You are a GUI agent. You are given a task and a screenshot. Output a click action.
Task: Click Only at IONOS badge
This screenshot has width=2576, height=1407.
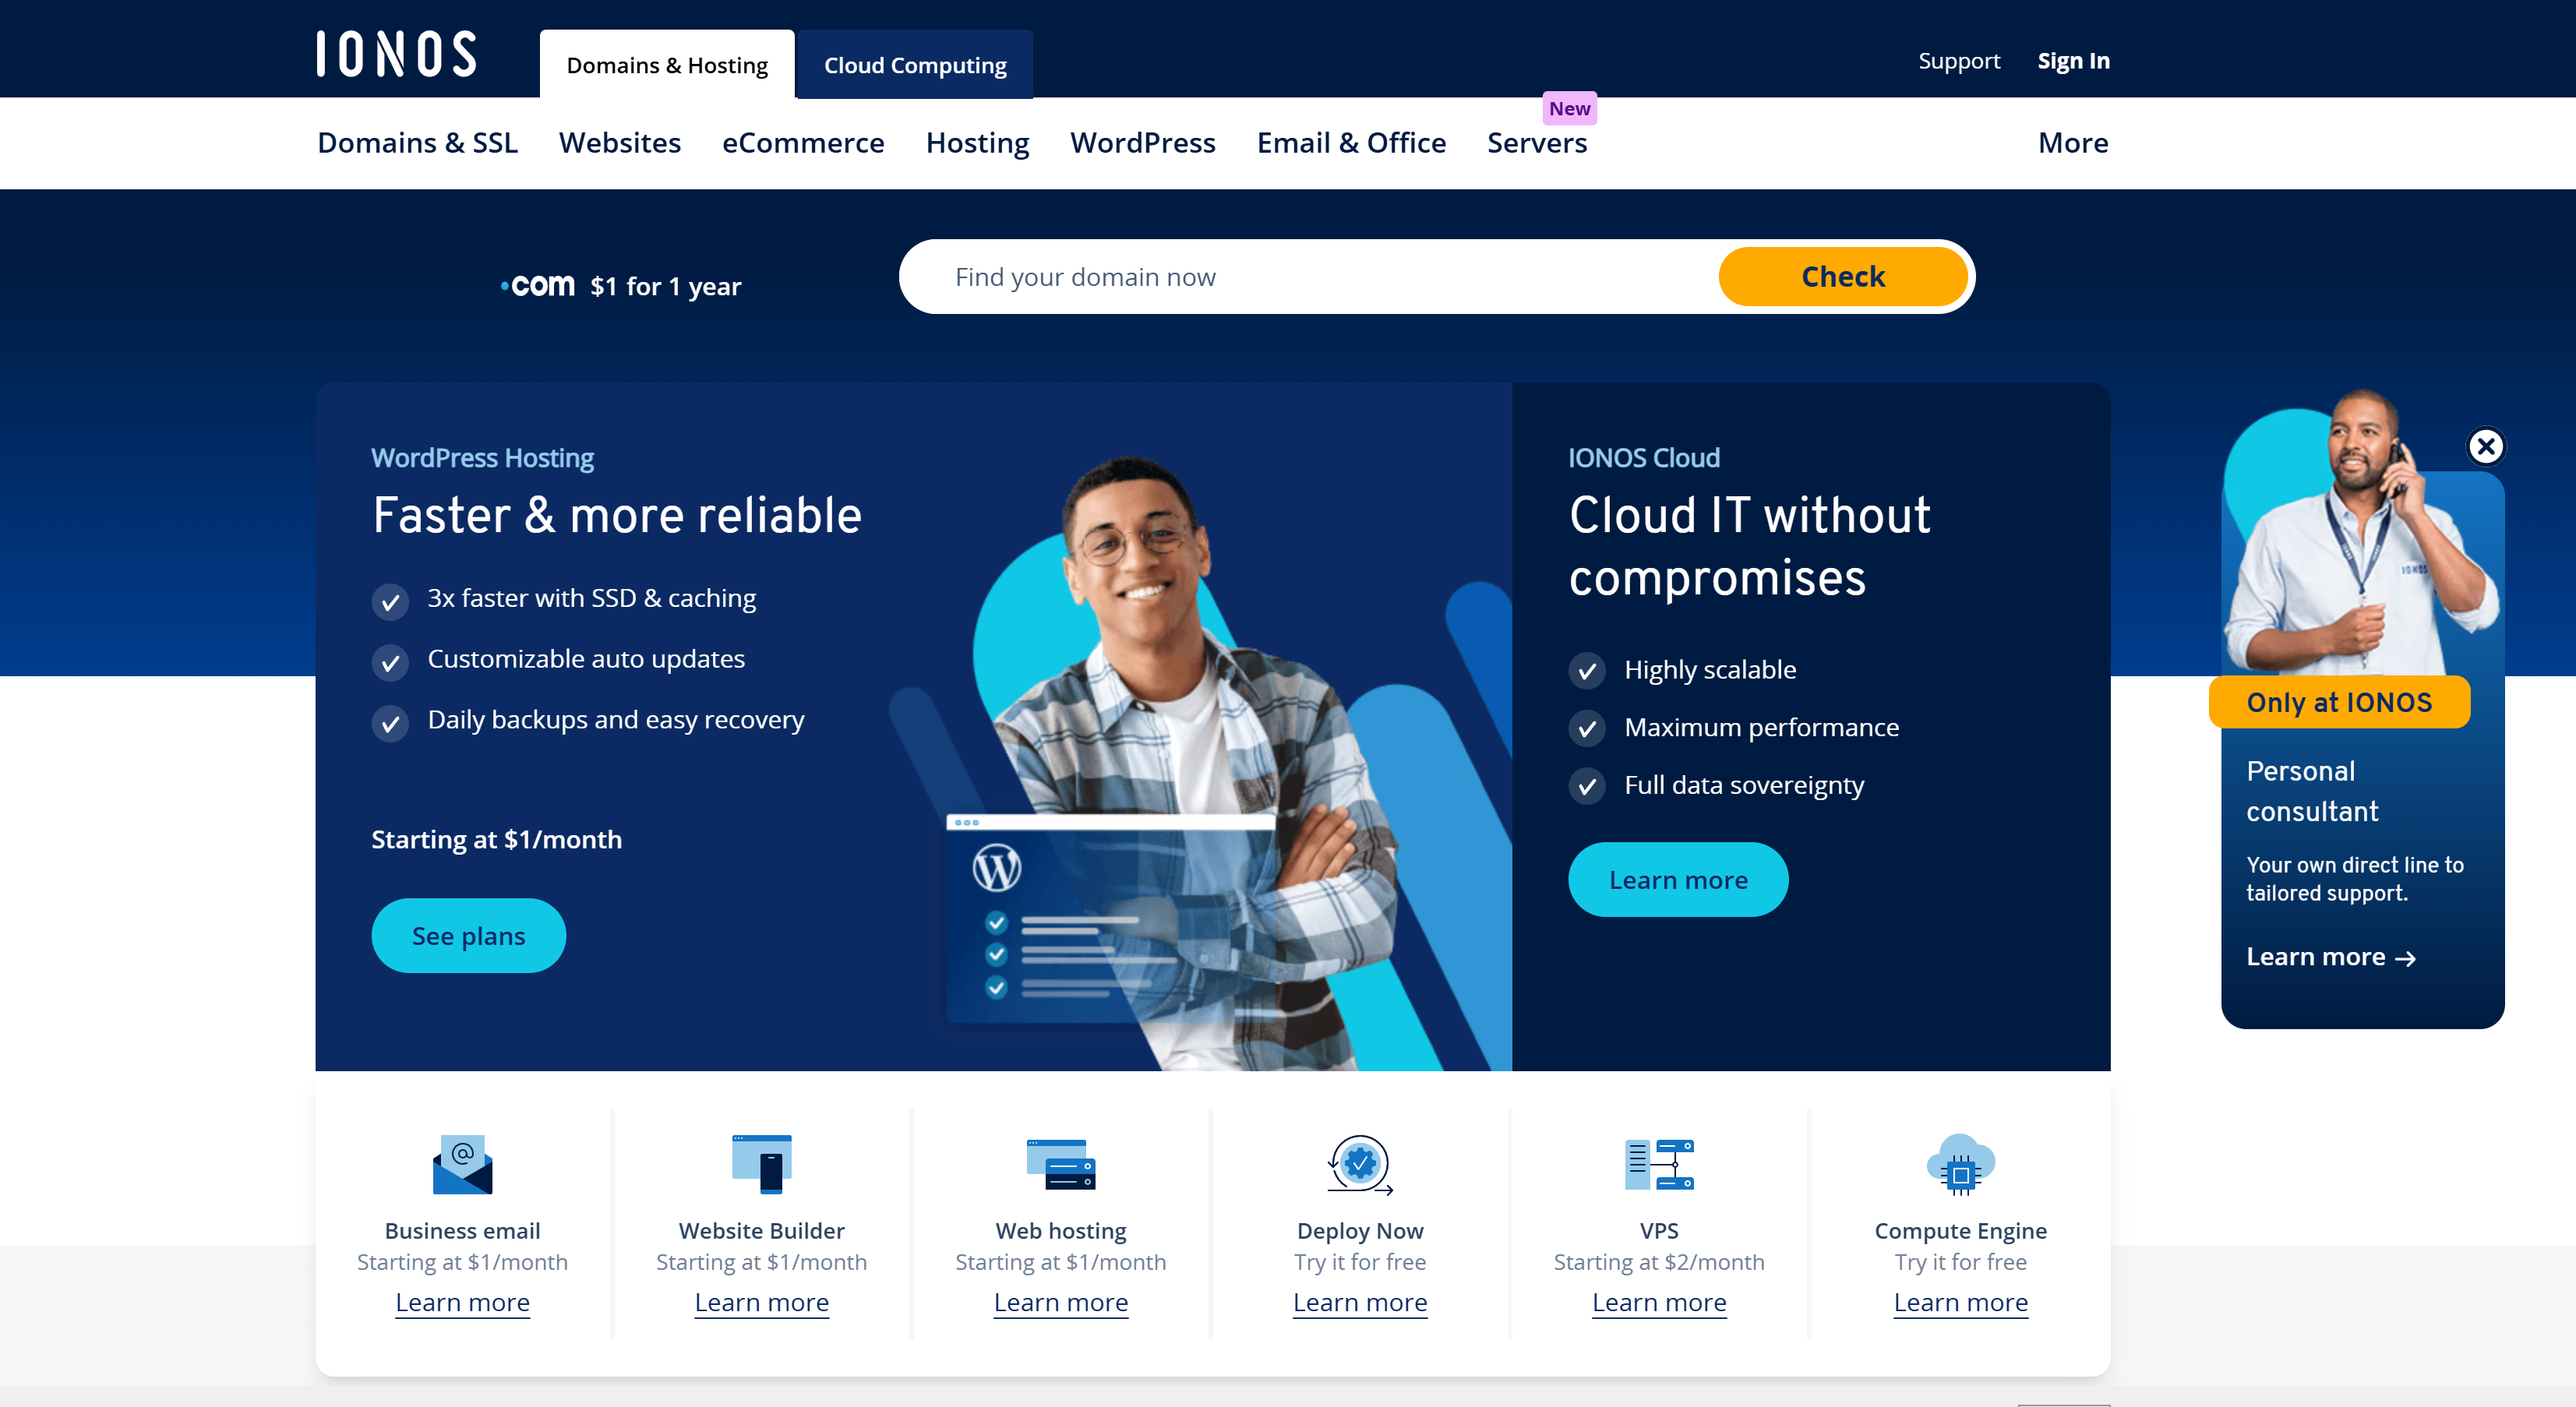(2339, 702)
